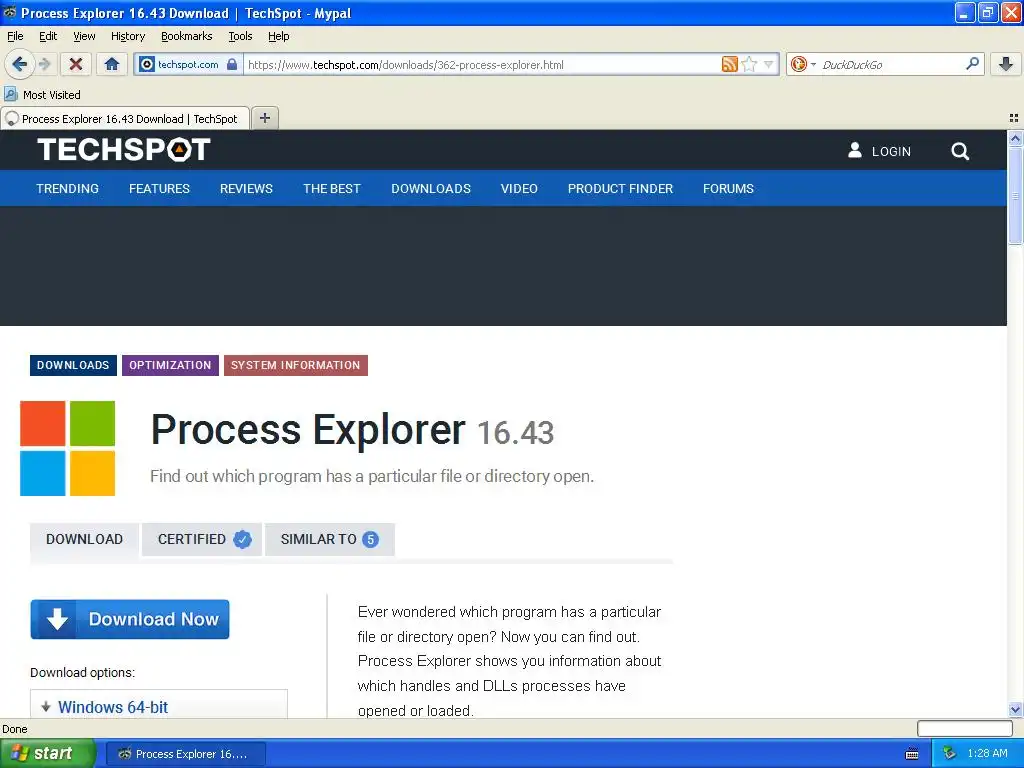Screen dimensions: 1024x768
Task: Go to FEATURES in the site navigation
Action: coord(159,189)
